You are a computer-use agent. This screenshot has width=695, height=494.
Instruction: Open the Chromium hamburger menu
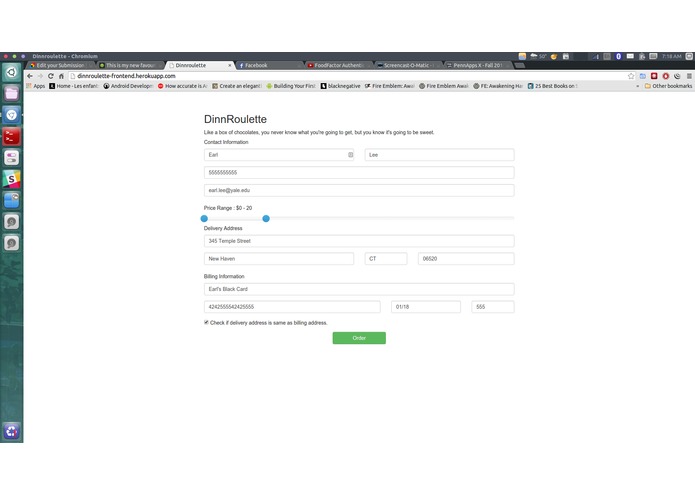[689, 76]
